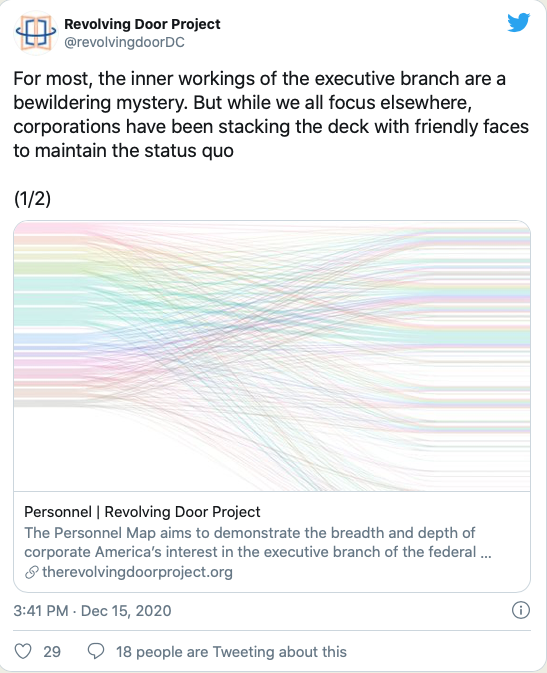
Task: Open the card title Personnel | Revolving Door Project
Action: click(x=142, y=512)
